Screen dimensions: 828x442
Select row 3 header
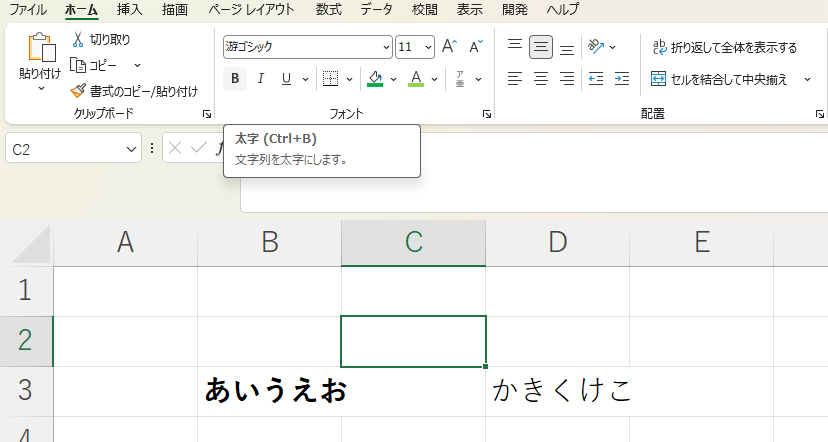(x=25, y=391)
